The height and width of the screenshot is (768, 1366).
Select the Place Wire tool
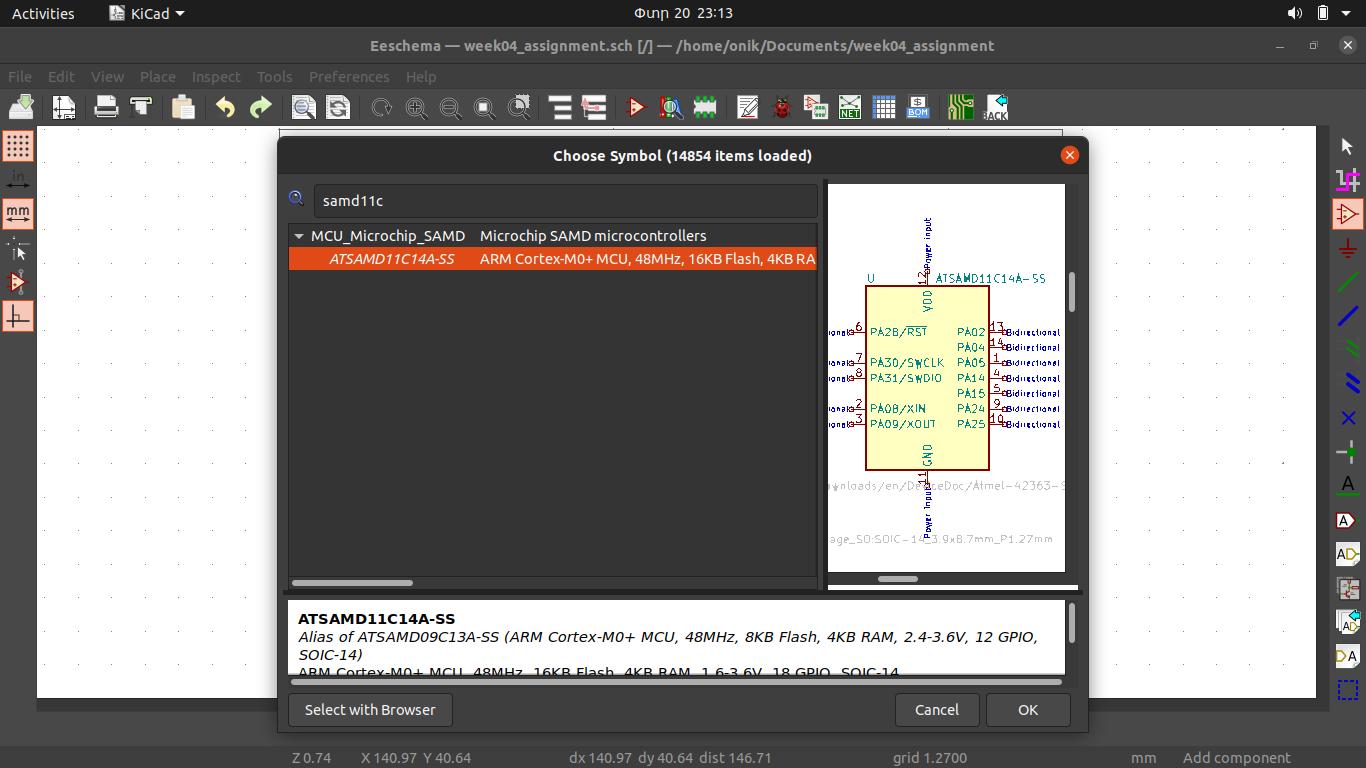point(1347,282)
